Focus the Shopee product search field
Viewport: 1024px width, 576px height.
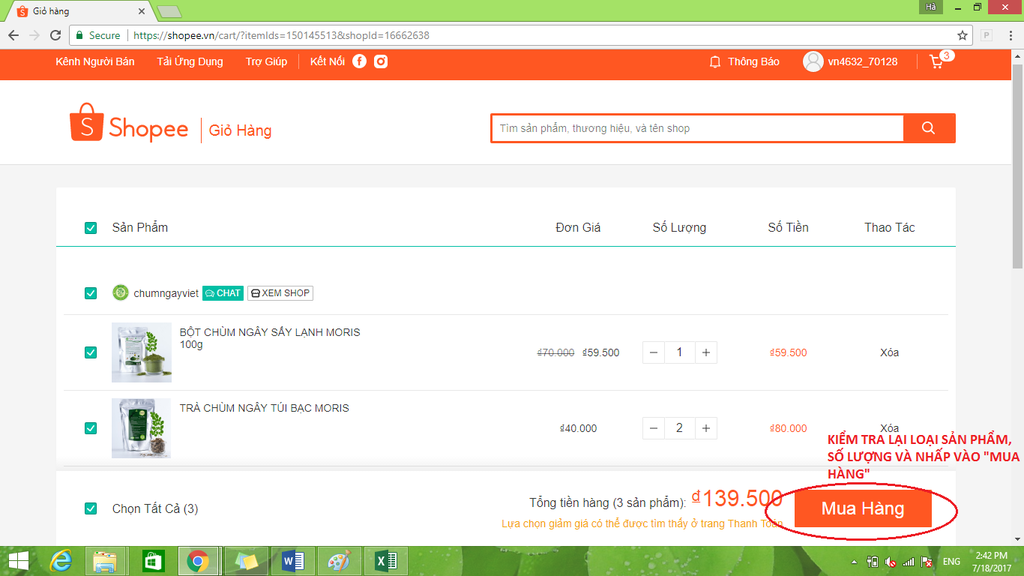pos(697,128)
